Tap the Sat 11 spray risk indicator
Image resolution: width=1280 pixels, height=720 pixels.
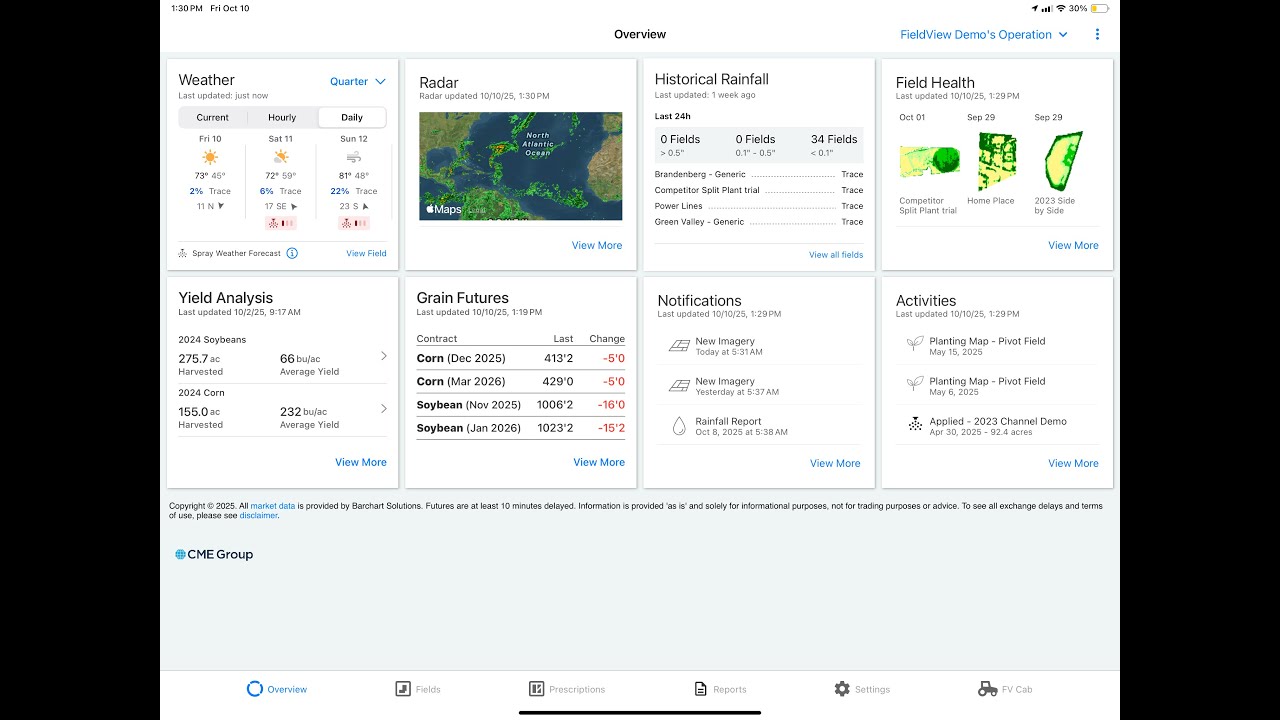click(x=281, y=223)
